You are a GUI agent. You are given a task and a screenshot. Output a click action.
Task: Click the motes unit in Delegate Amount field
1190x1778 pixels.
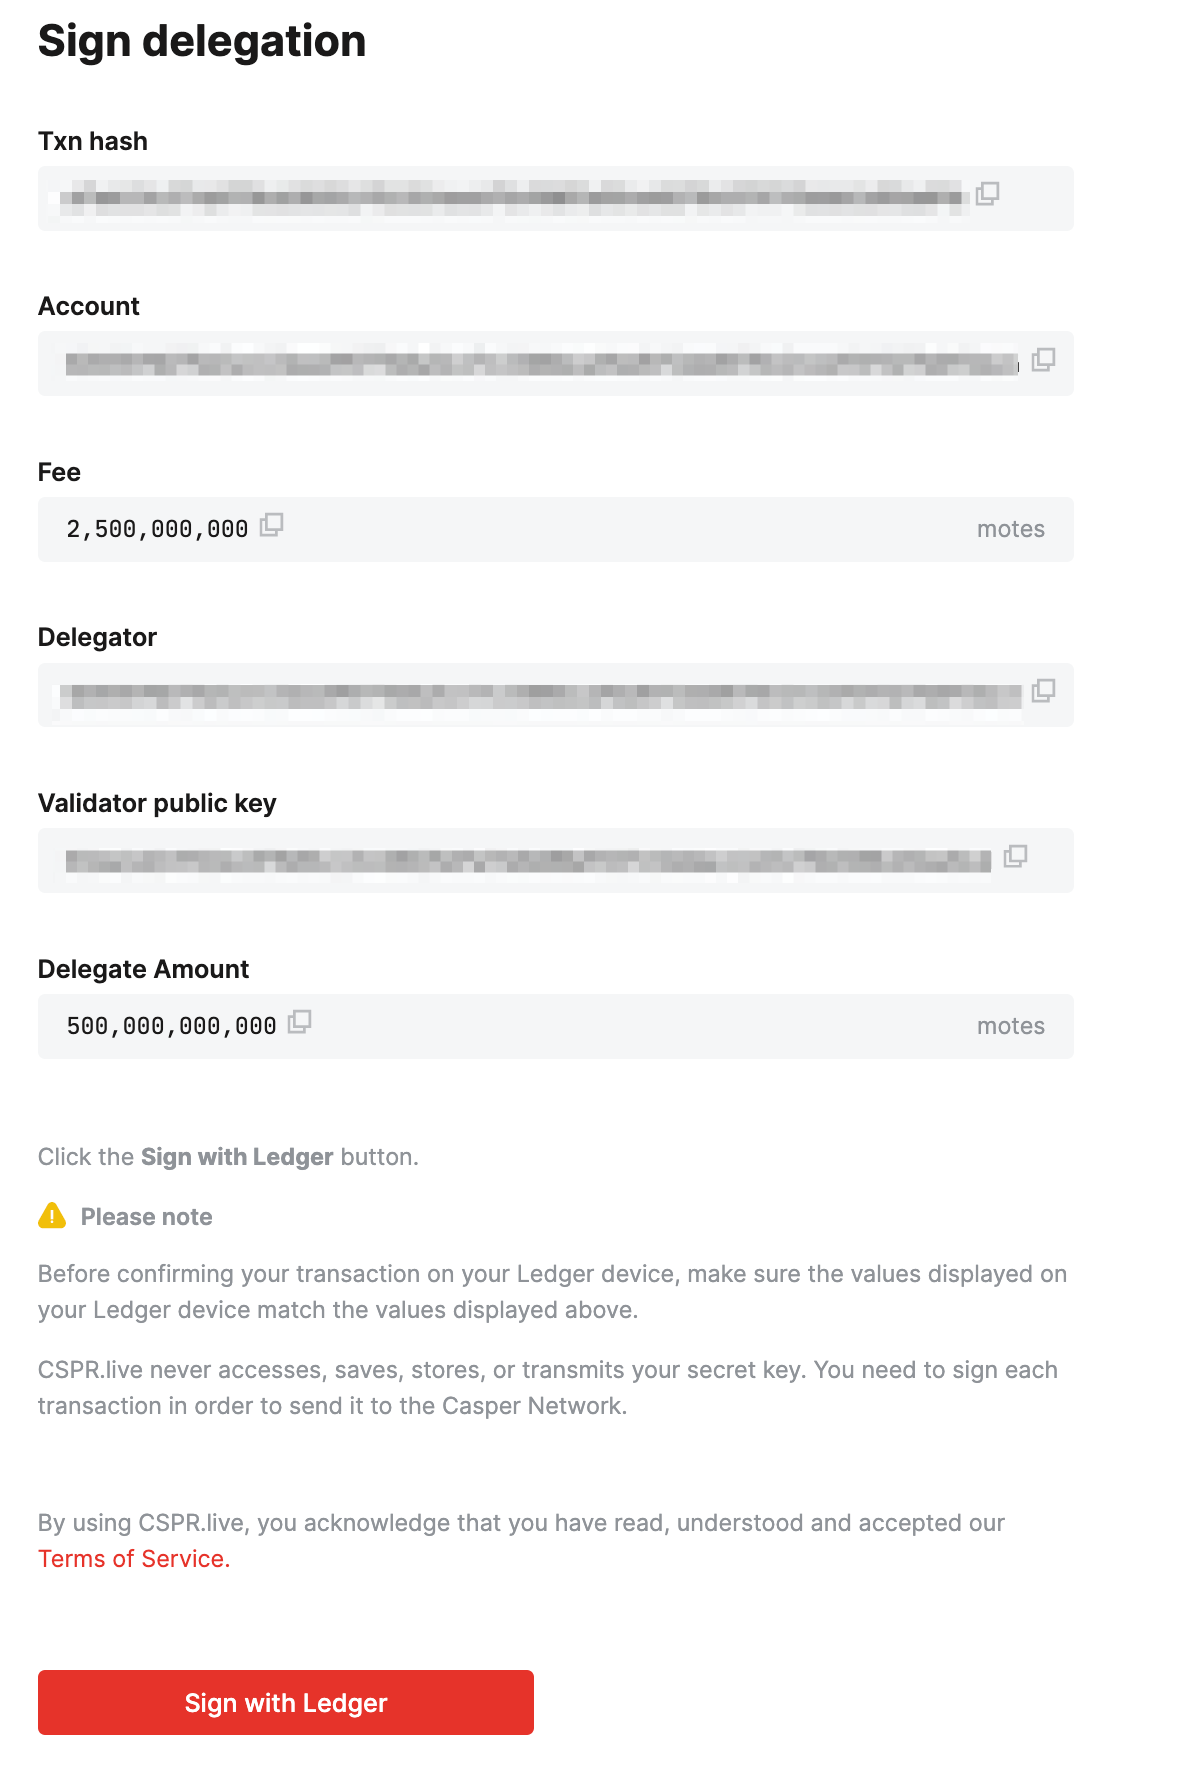1010,1026
